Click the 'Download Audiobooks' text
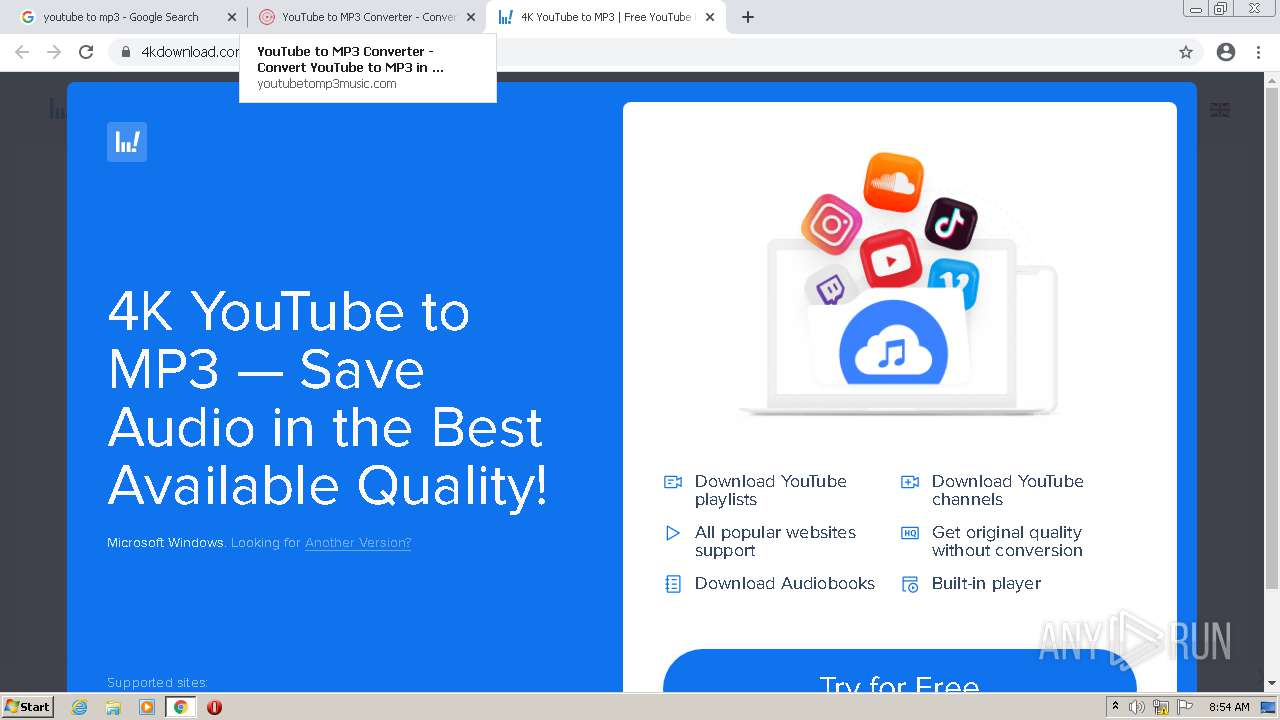This screenshot has height=720, width=1280. tap(785, 583)
